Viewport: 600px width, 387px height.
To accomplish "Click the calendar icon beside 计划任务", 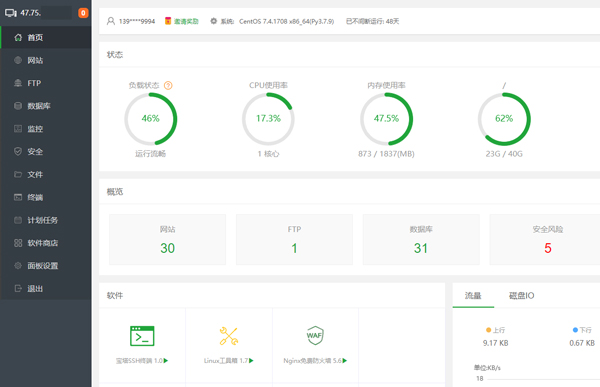I will point(18,220).
